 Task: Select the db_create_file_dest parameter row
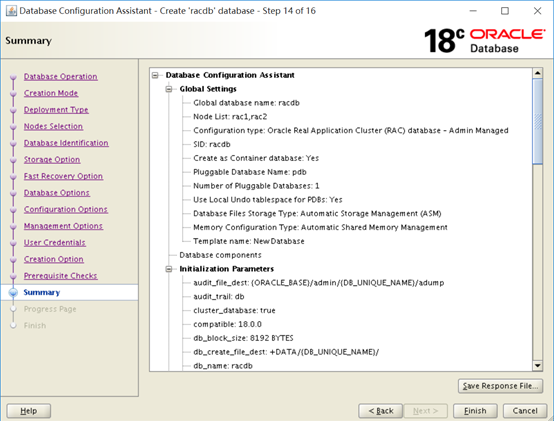[286, 352]
